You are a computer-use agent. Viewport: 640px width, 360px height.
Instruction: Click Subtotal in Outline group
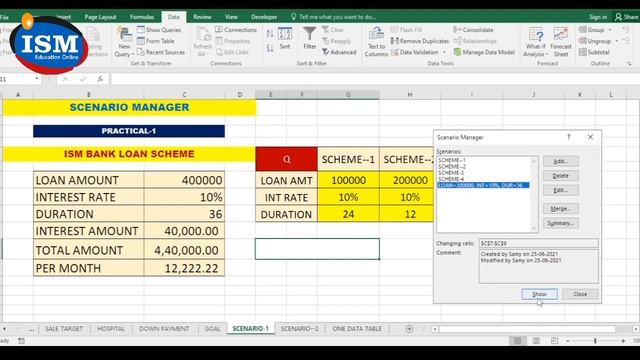click(594, 52)
